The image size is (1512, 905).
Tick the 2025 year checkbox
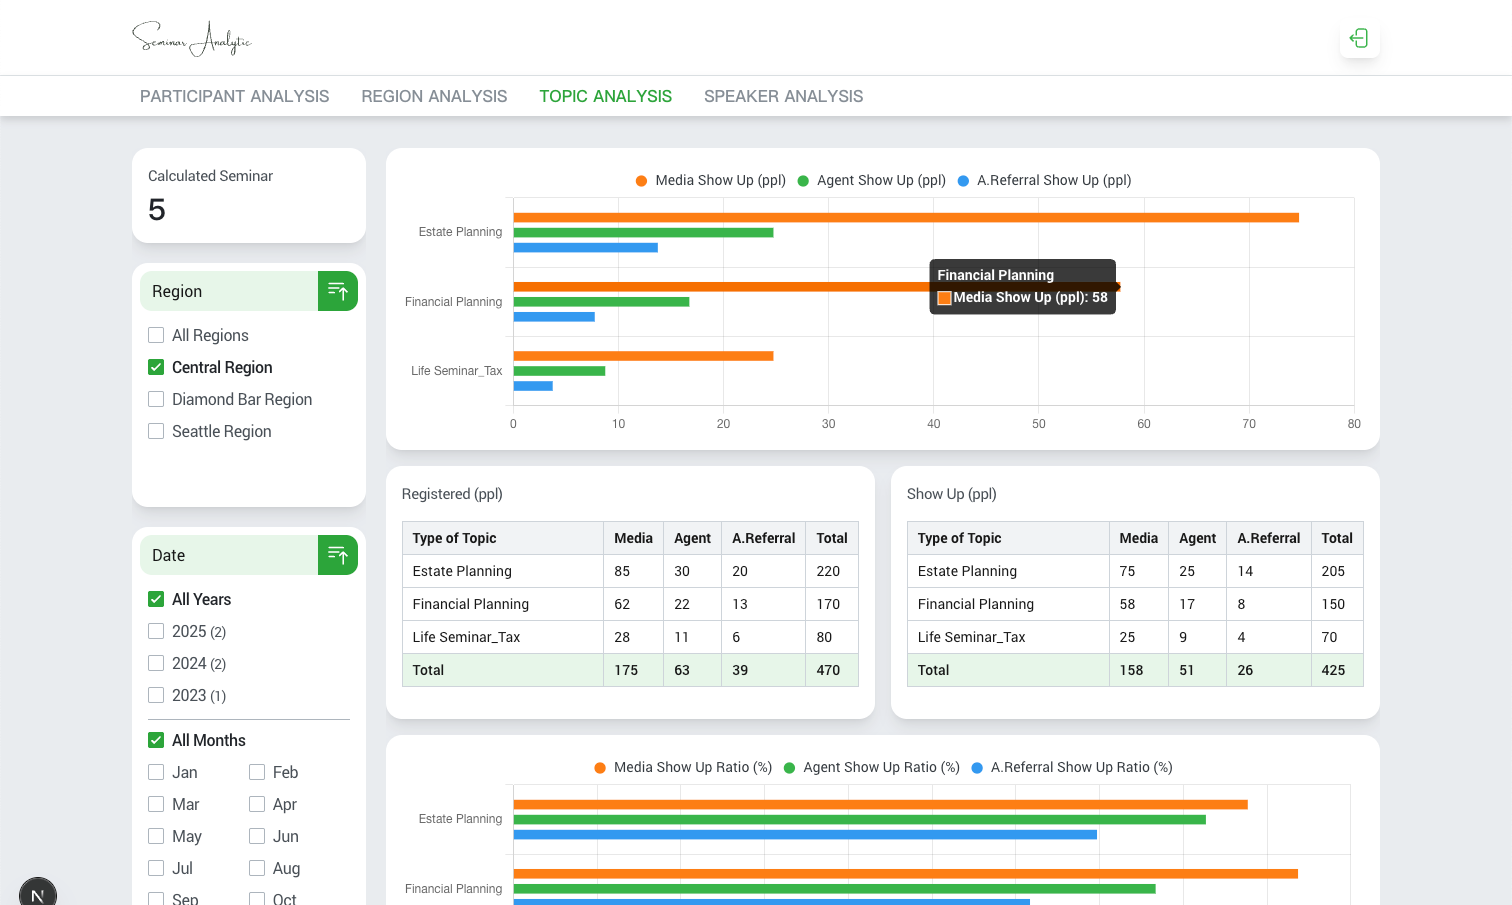pos(156,631)
